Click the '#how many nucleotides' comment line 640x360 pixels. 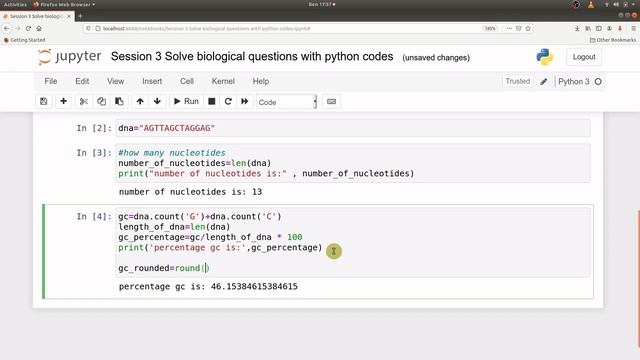tap(172, 153)
